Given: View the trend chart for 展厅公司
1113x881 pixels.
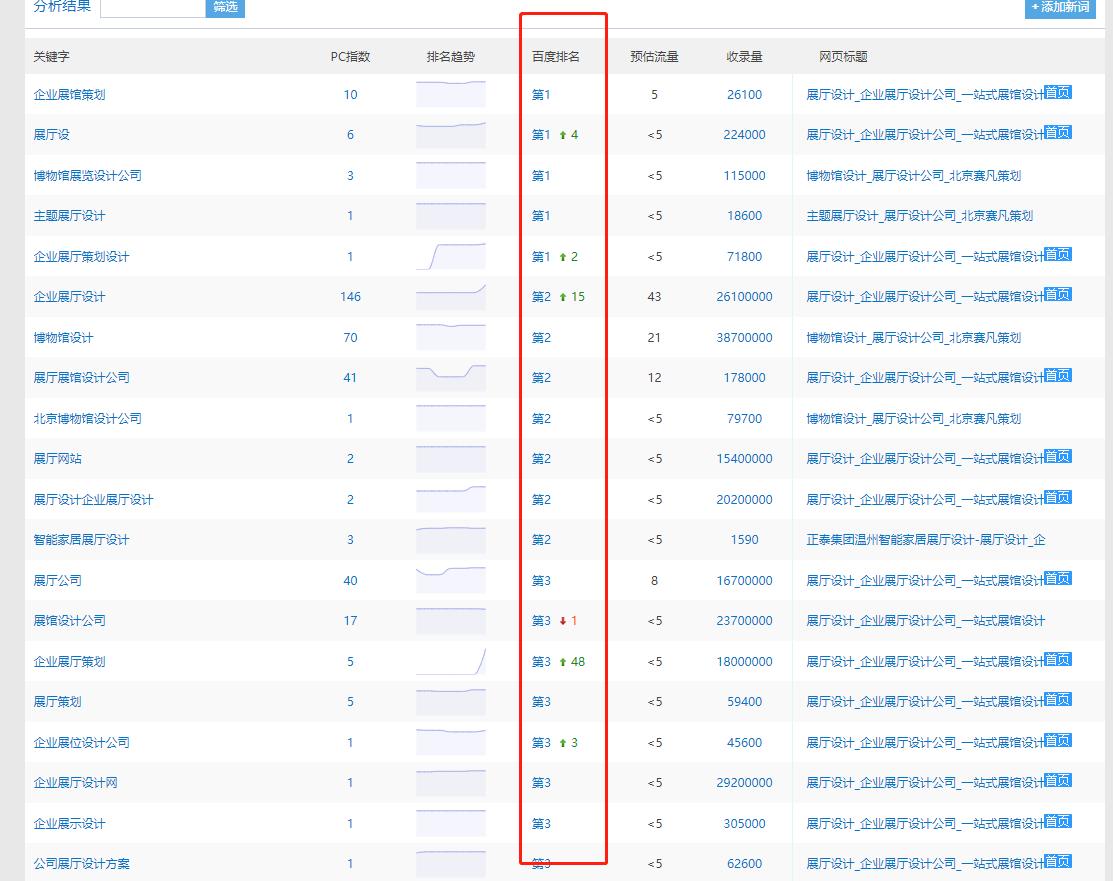Looking at the screenshot, I should point(451,580).
